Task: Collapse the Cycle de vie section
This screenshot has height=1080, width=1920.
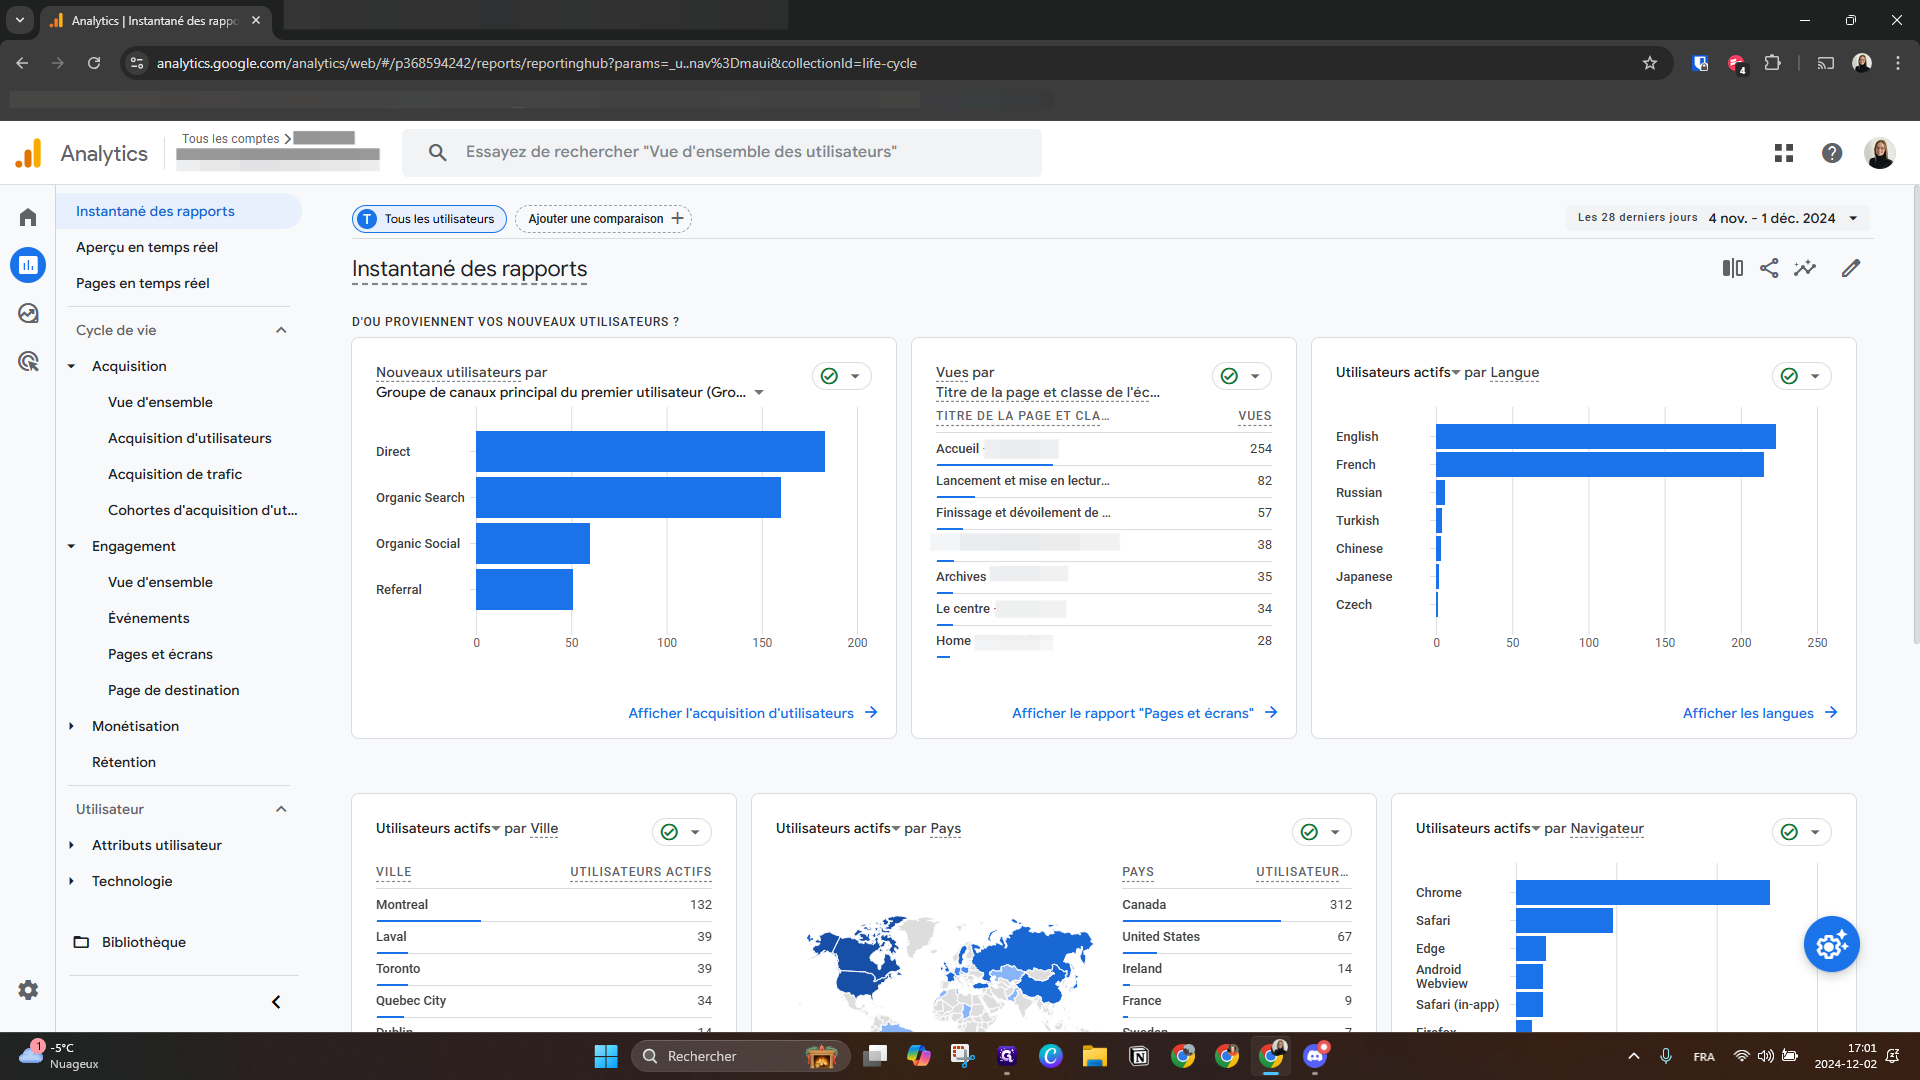Action: 281,330
